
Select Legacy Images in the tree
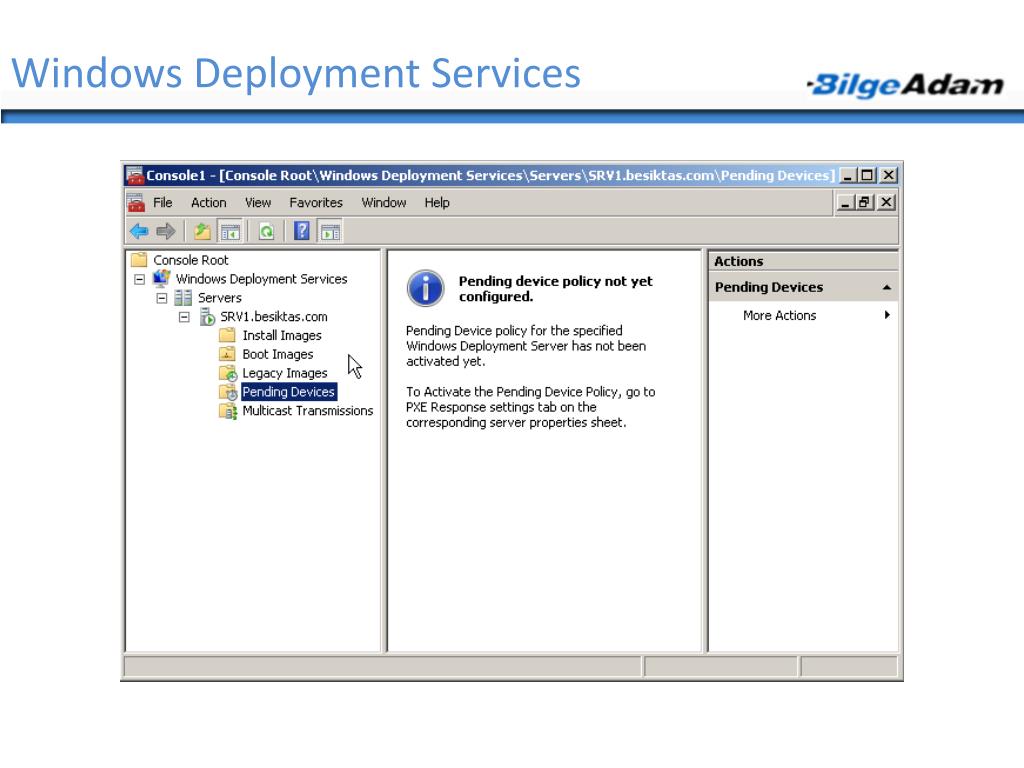[285, 373]
